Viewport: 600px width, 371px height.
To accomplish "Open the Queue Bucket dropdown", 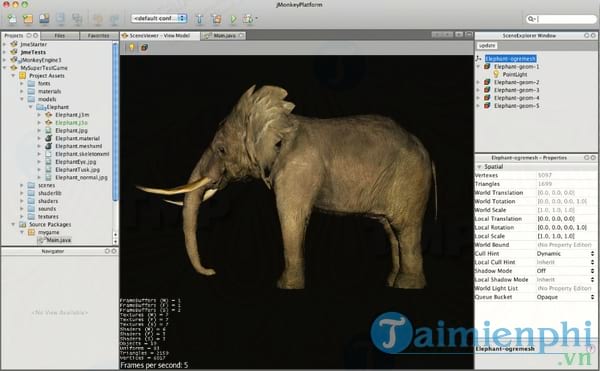I will [566, 297].
